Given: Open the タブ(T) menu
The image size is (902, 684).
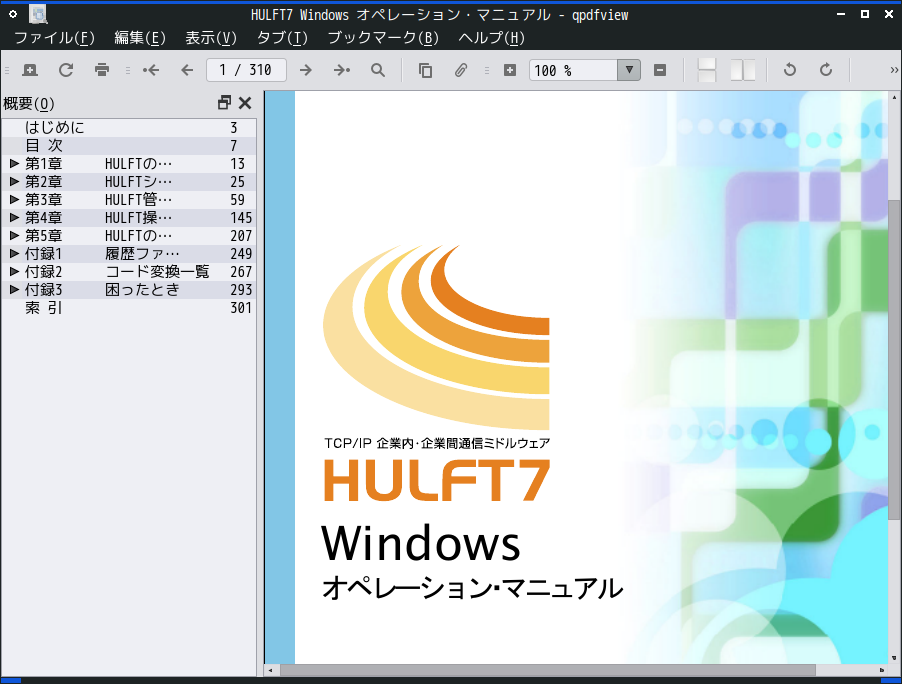Looking at the screenshot, I should click(x=282, y=38).
